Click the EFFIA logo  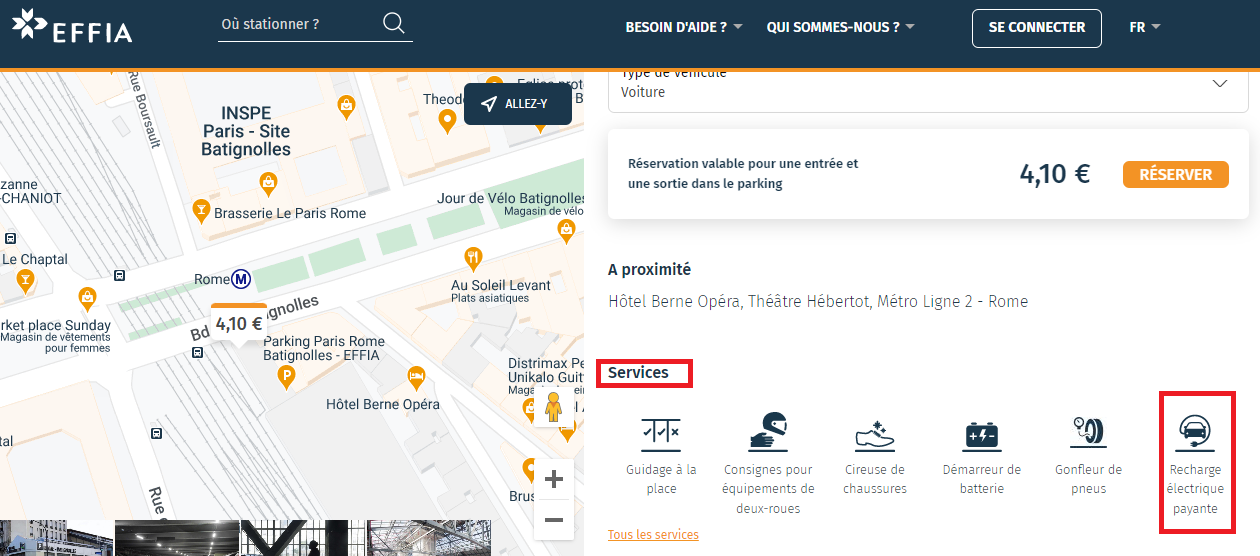point(72,27)
